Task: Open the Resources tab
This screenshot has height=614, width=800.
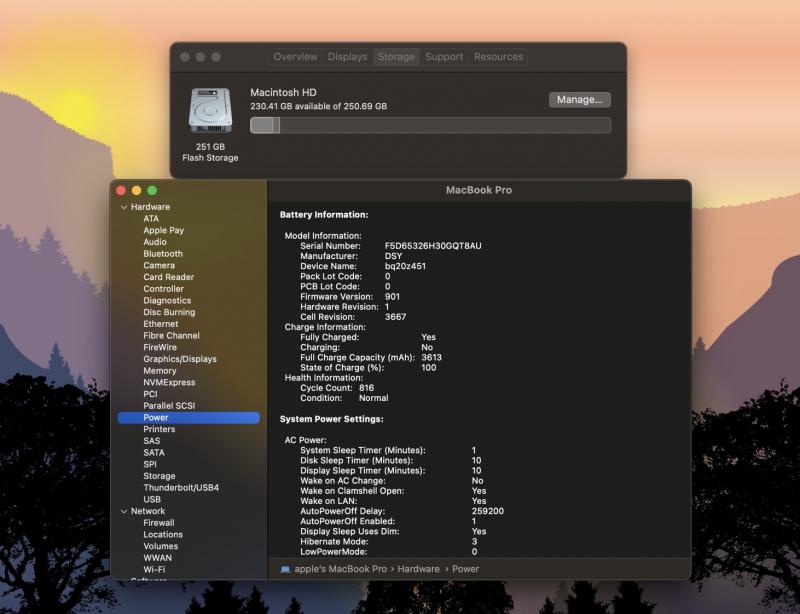Action: [498, 57]
